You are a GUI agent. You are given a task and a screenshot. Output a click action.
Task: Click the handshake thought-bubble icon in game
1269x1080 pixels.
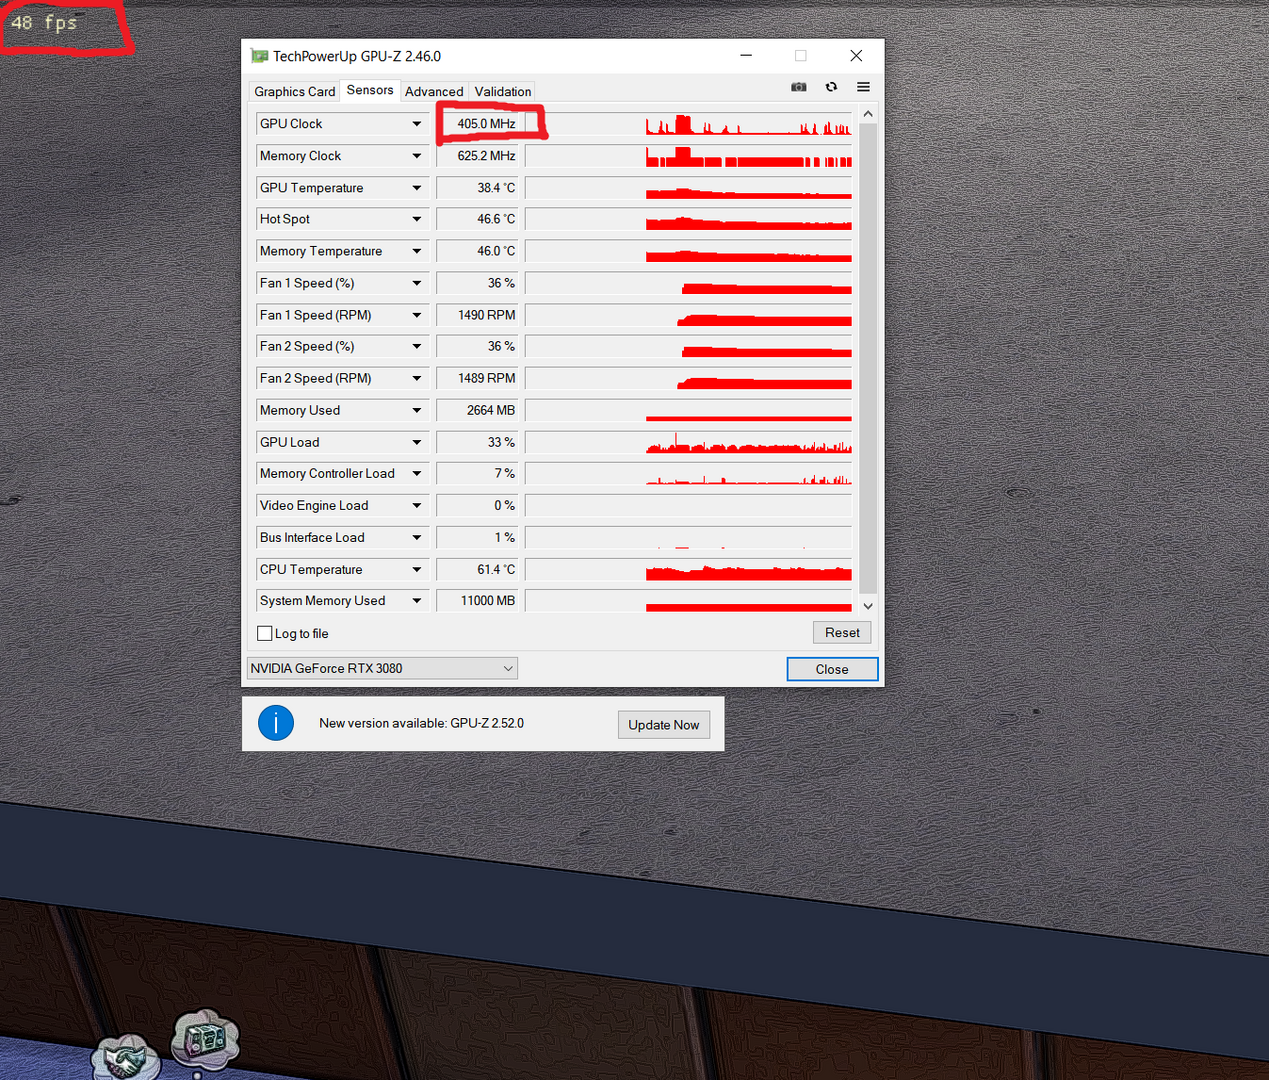125,1058
